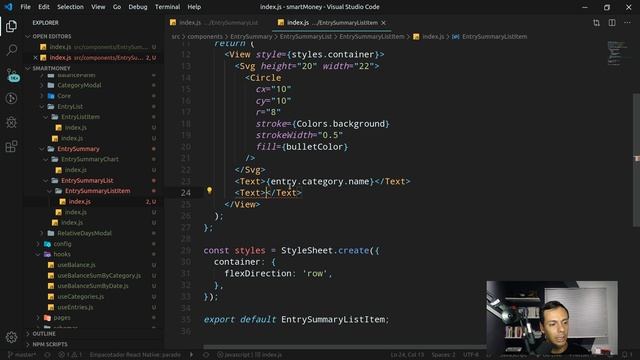Click the bulletColor text on line 20
This screenshot has height=360, width=640.
click(315, 147)
